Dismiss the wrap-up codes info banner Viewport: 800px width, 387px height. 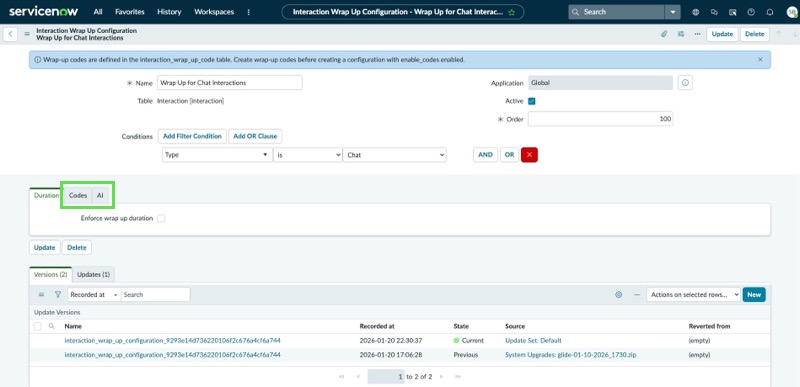point(760,60)
